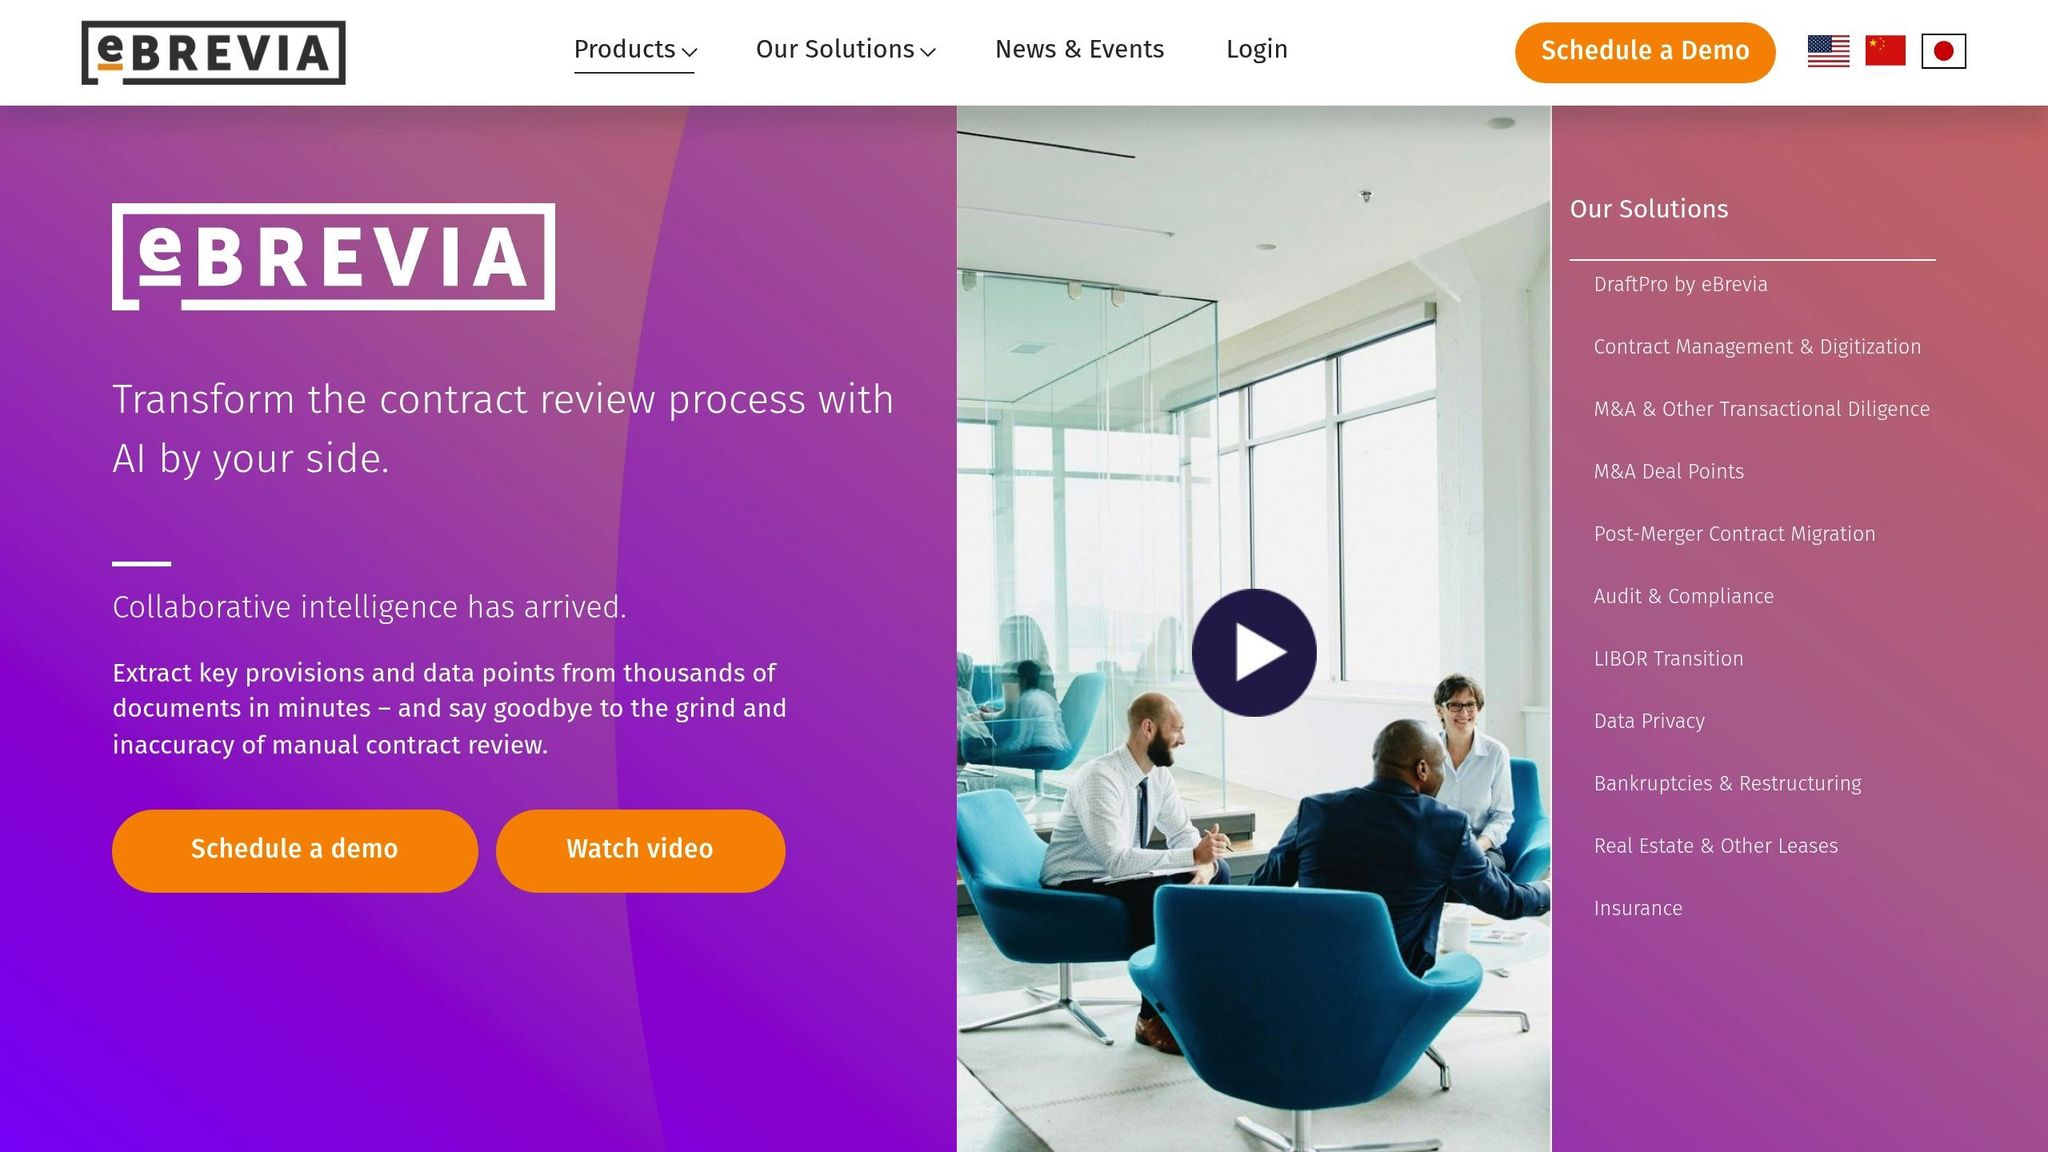Click the Schedule a demo hero button
Viewport: 2048px width, 1152px height.
pyautogui.click(x=295, y=850)
